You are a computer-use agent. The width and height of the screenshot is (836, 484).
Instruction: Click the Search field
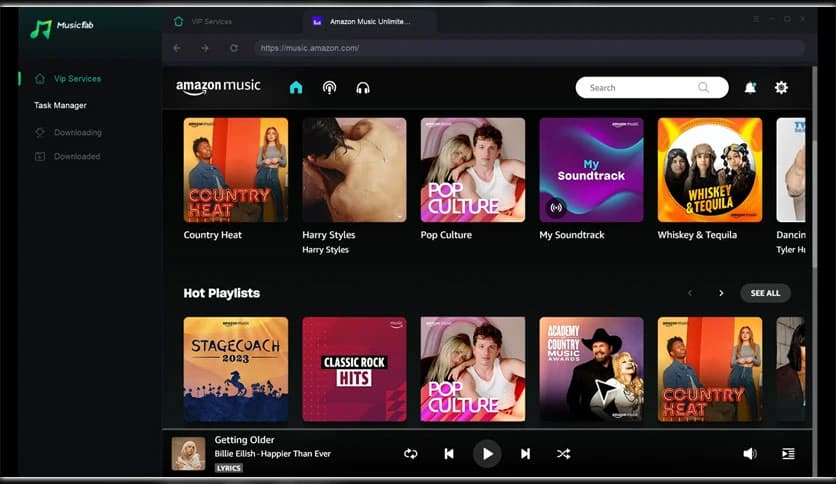(x=652, y=87)
